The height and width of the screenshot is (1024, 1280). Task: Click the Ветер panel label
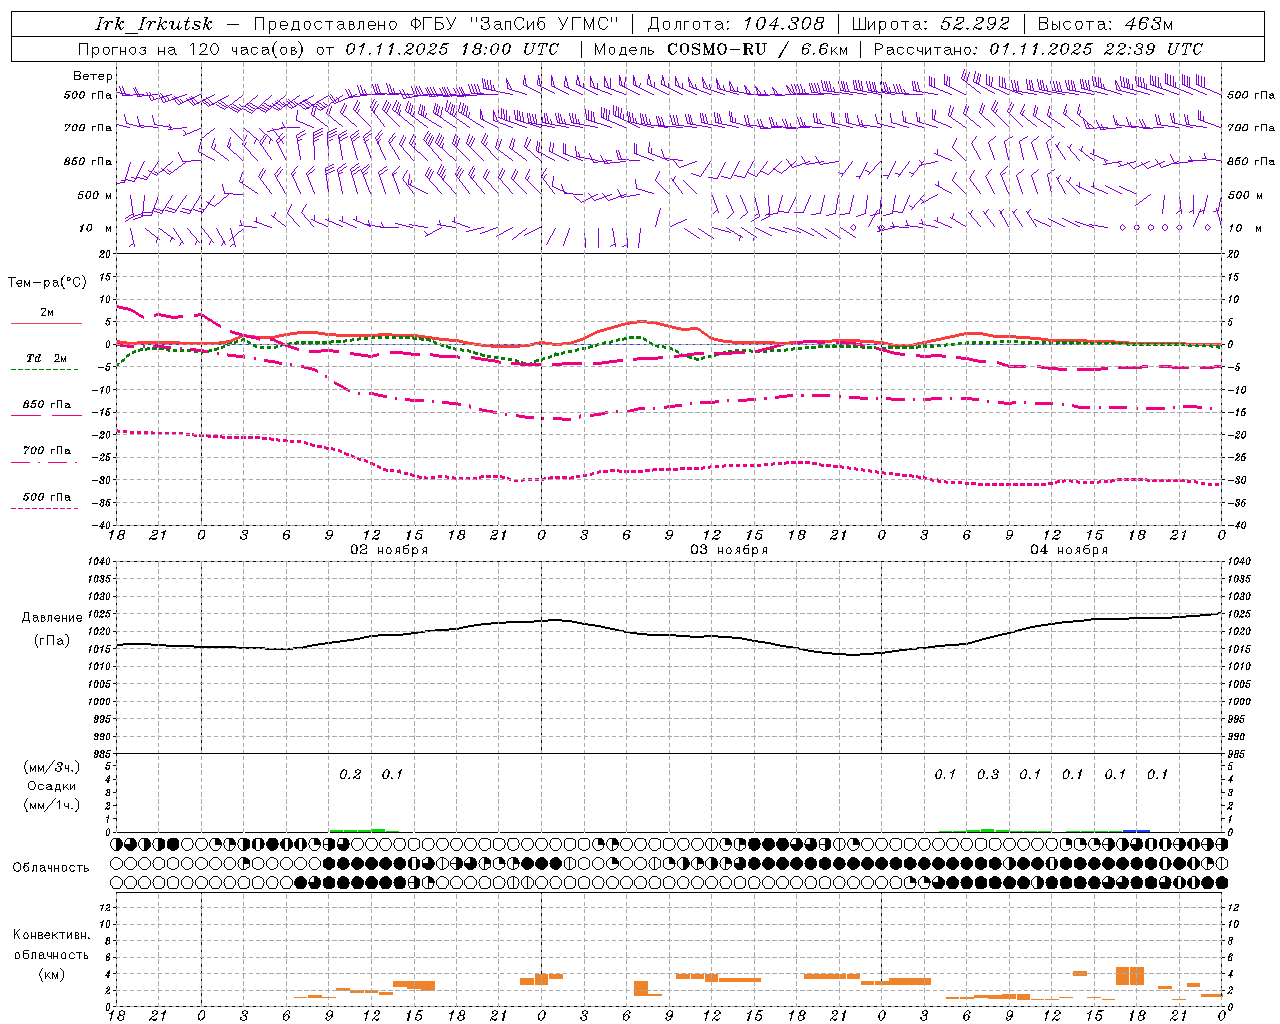pyautogui.click(x=93, y=76)
